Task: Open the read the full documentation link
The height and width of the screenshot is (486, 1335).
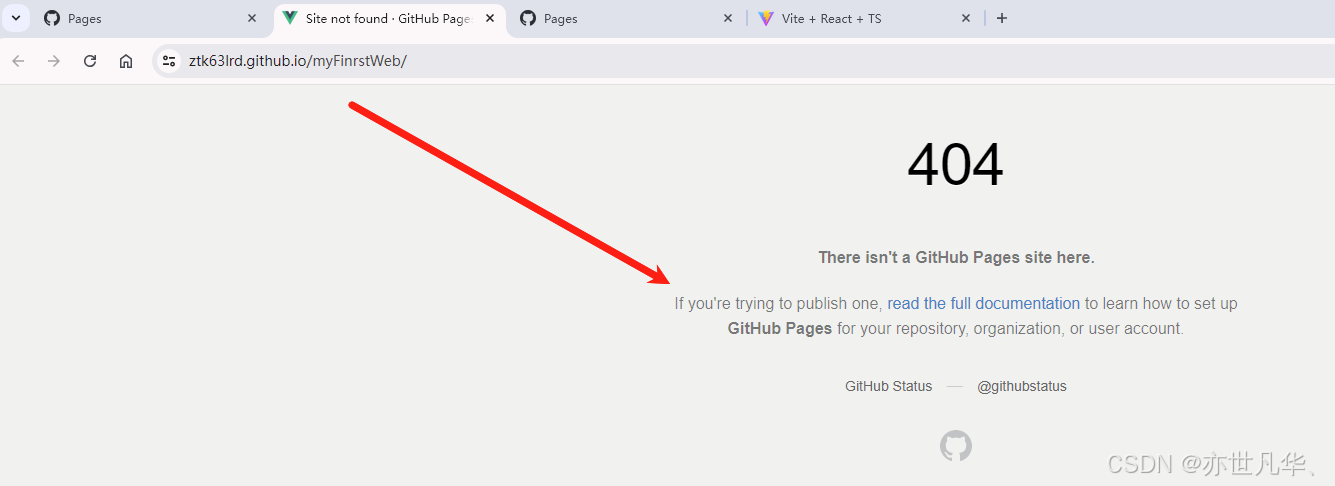Action: point(983,303)
